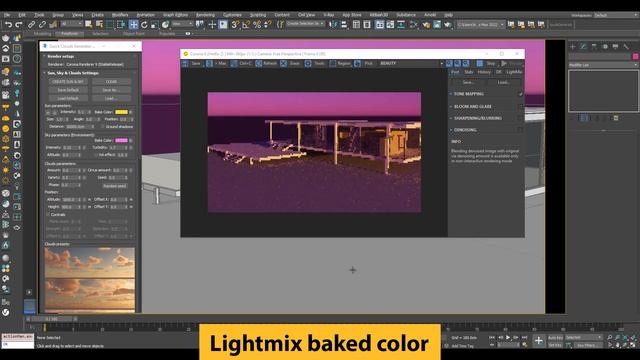Activate the Select and Link tool

coord(31,25)
